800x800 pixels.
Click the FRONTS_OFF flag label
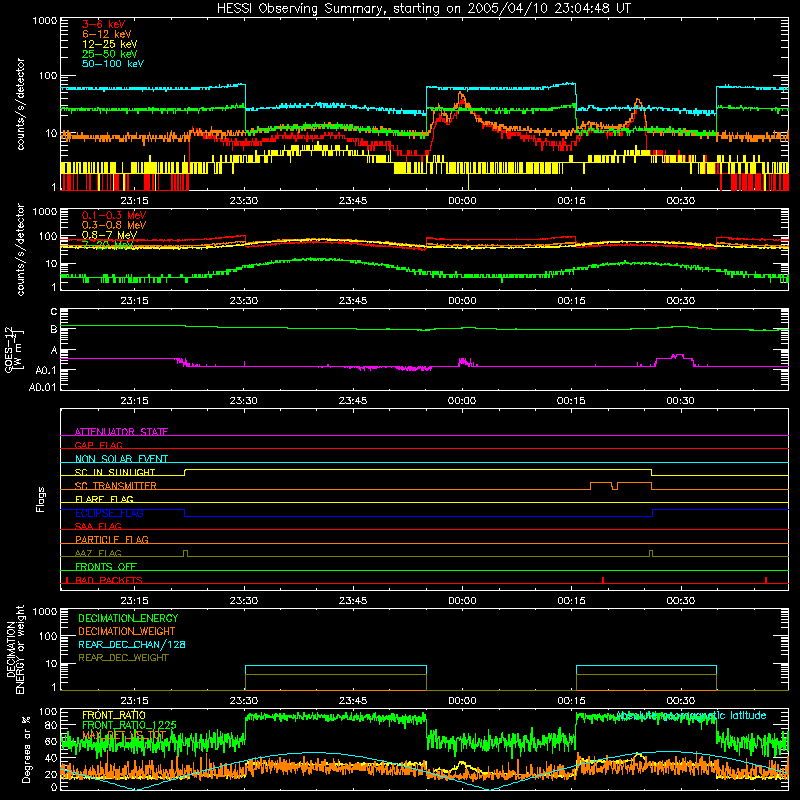point(106,566)
